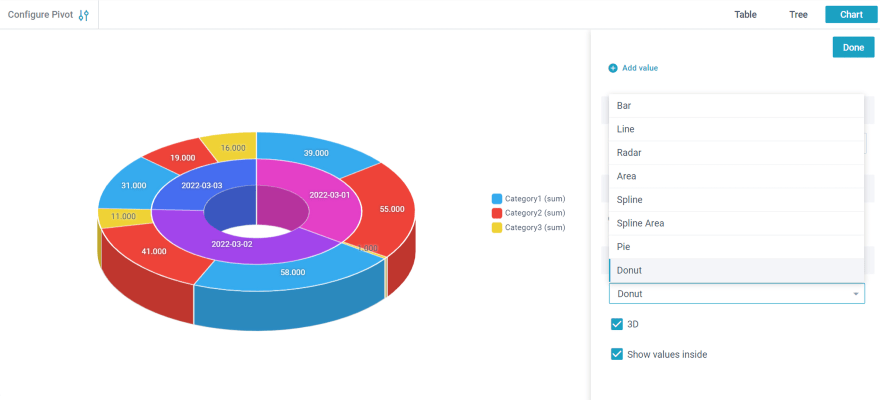Click Category2 red legend swatch
Screen dimensions: 880x400
point(497,213)
